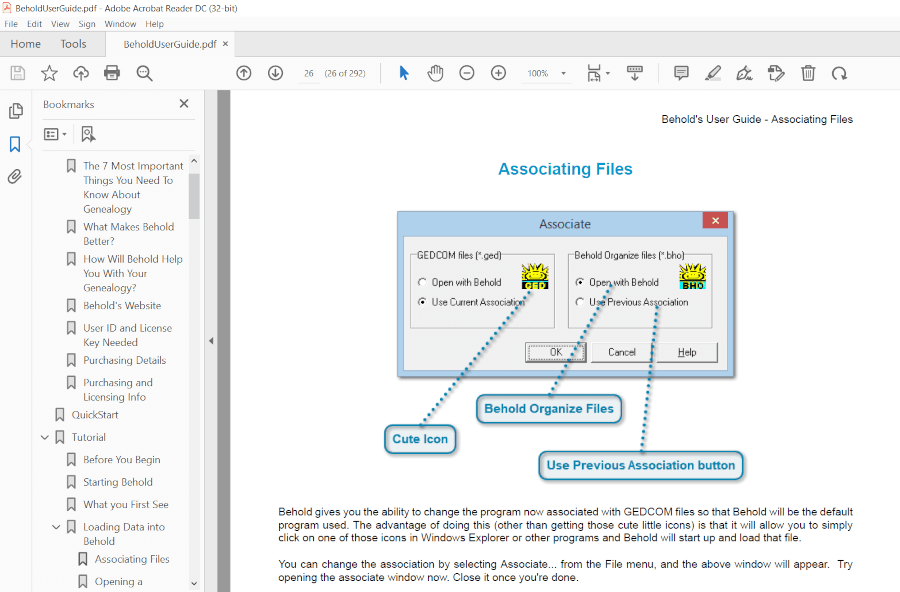
Task: Open the Edit menu
Action: (34, 24)
